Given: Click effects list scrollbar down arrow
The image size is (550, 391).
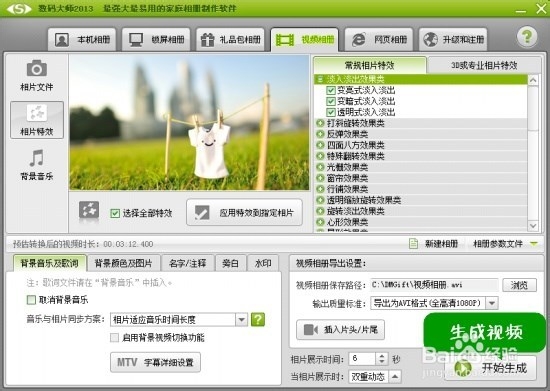Looking at the screenshot, I should click(x=533, y=226).
